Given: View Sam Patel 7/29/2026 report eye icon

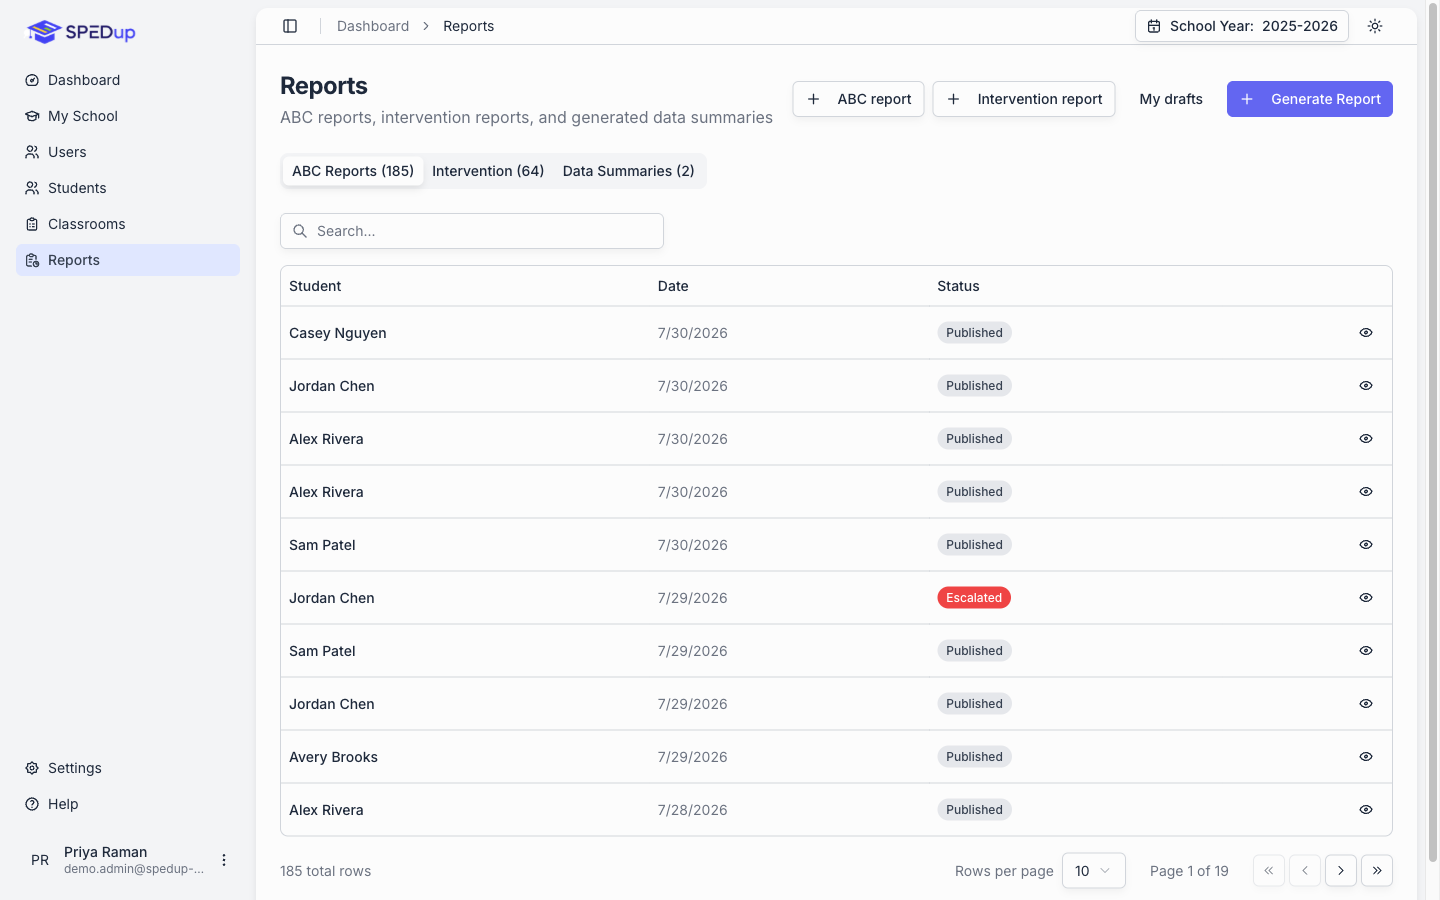Looking at the screenshot, I should (x=1366, y=651).
